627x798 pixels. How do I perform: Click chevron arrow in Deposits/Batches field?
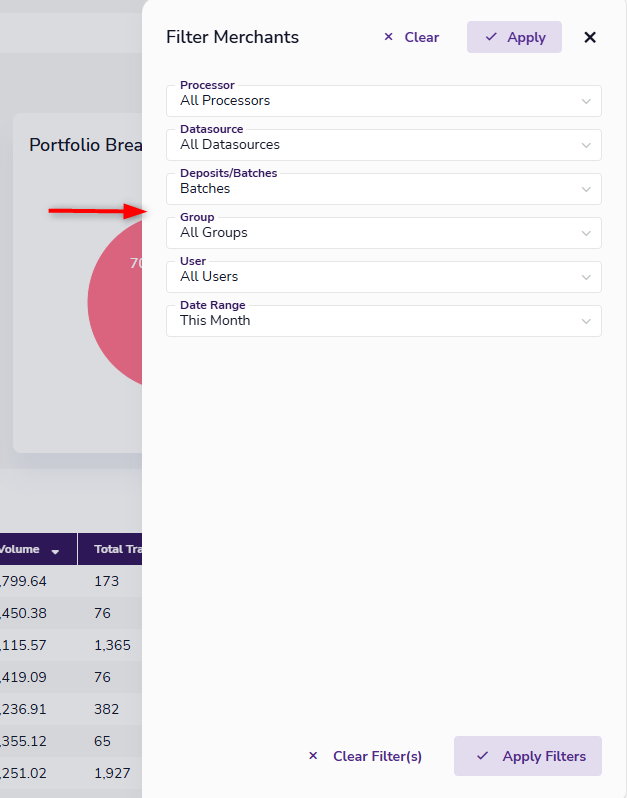(x=586, y=189)
